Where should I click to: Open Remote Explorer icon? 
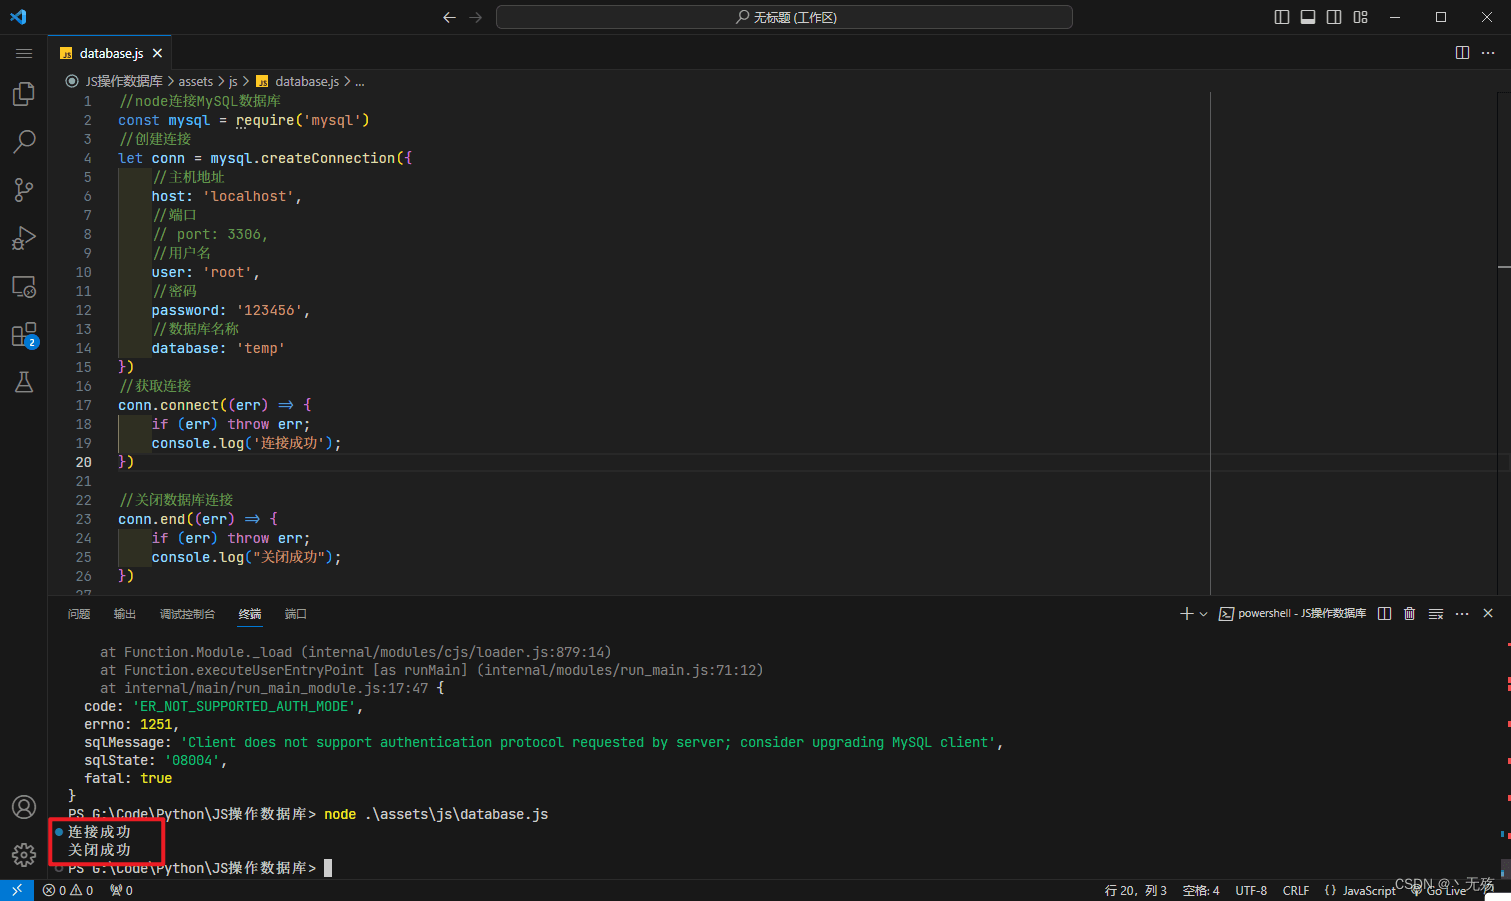click(x=24, y=287)
